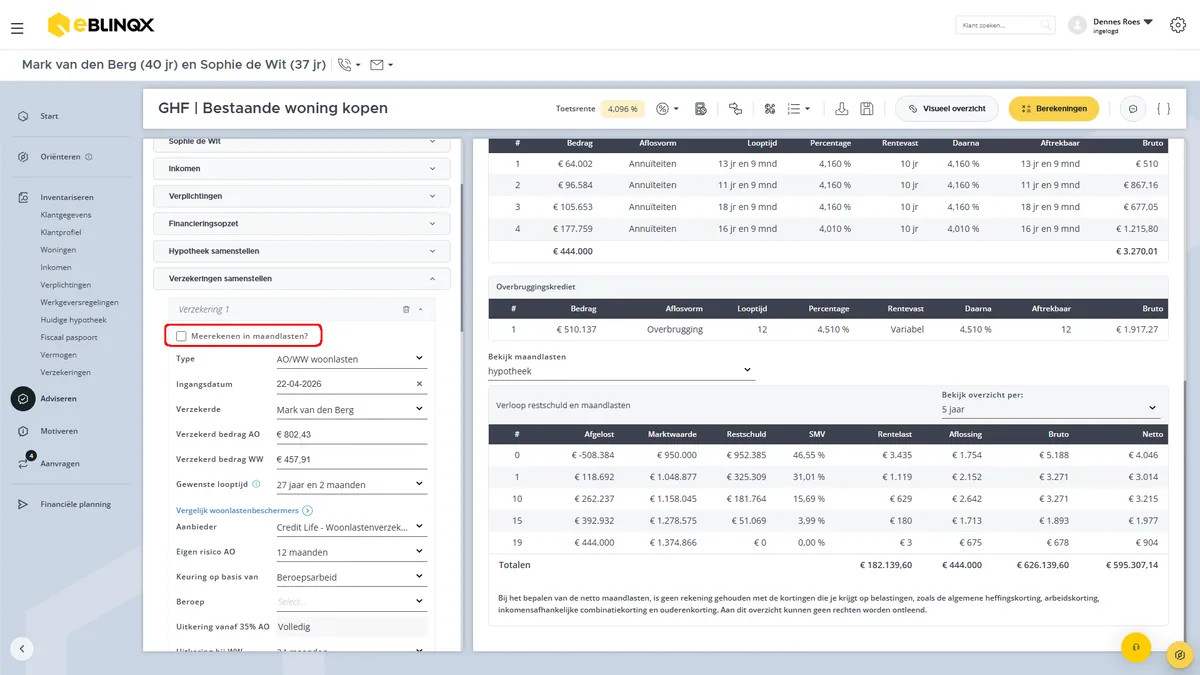Open the Aanbieder dropdown showing Credit Life
The height and width of the screenshot is (675, 1200).
350,526
